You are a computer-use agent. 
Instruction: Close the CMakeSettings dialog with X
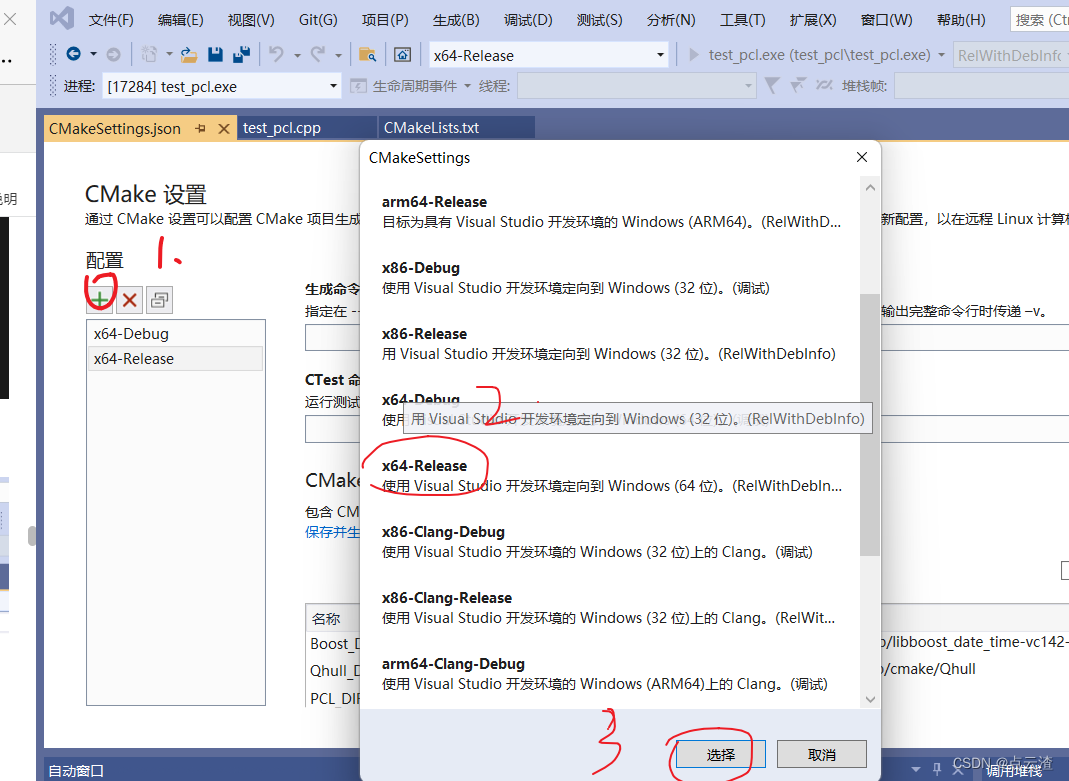pyautogui.click(x=862, y=157)
